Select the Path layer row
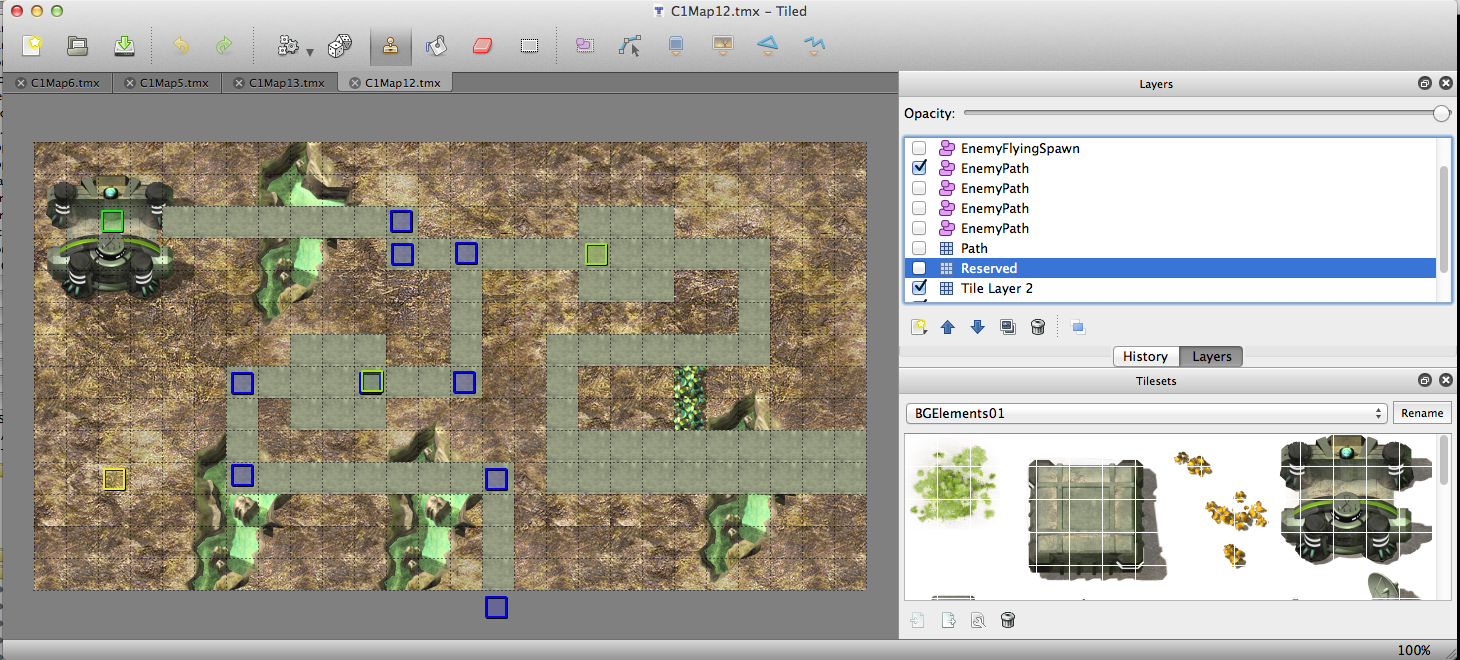The image size is (1460, 660). click(1170, 248)
